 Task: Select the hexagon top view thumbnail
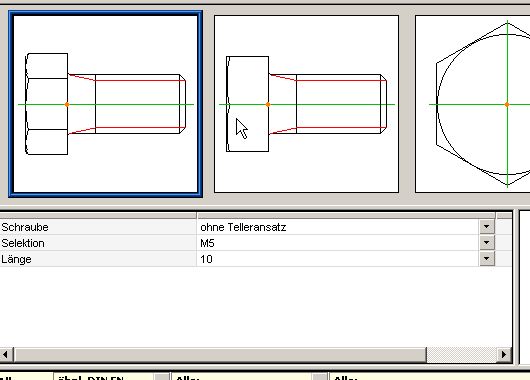(473, 104)
